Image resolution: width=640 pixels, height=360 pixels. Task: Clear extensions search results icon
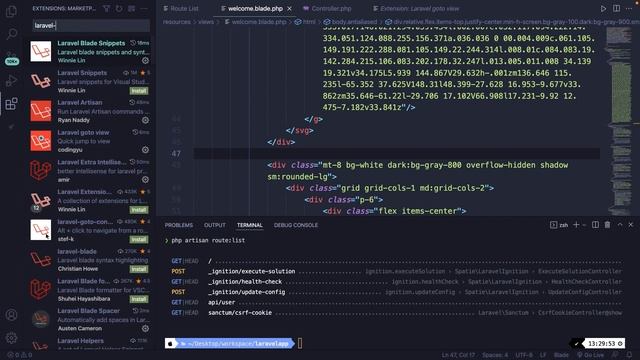click(x=131, y=9)
